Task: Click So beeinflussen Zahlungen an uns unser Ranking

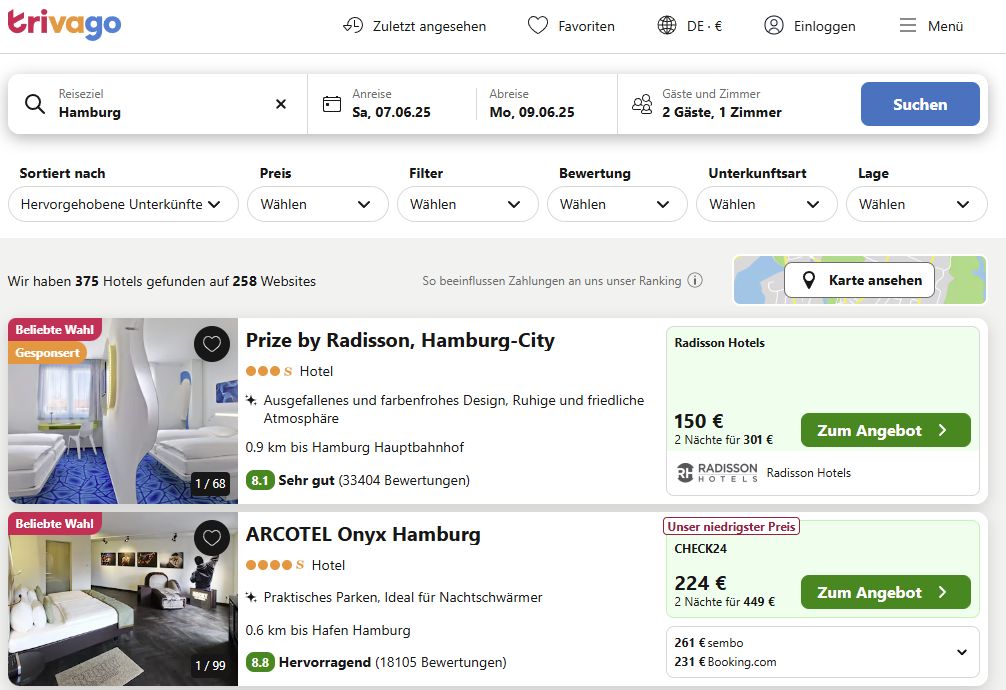Action: tap(552, 280)
